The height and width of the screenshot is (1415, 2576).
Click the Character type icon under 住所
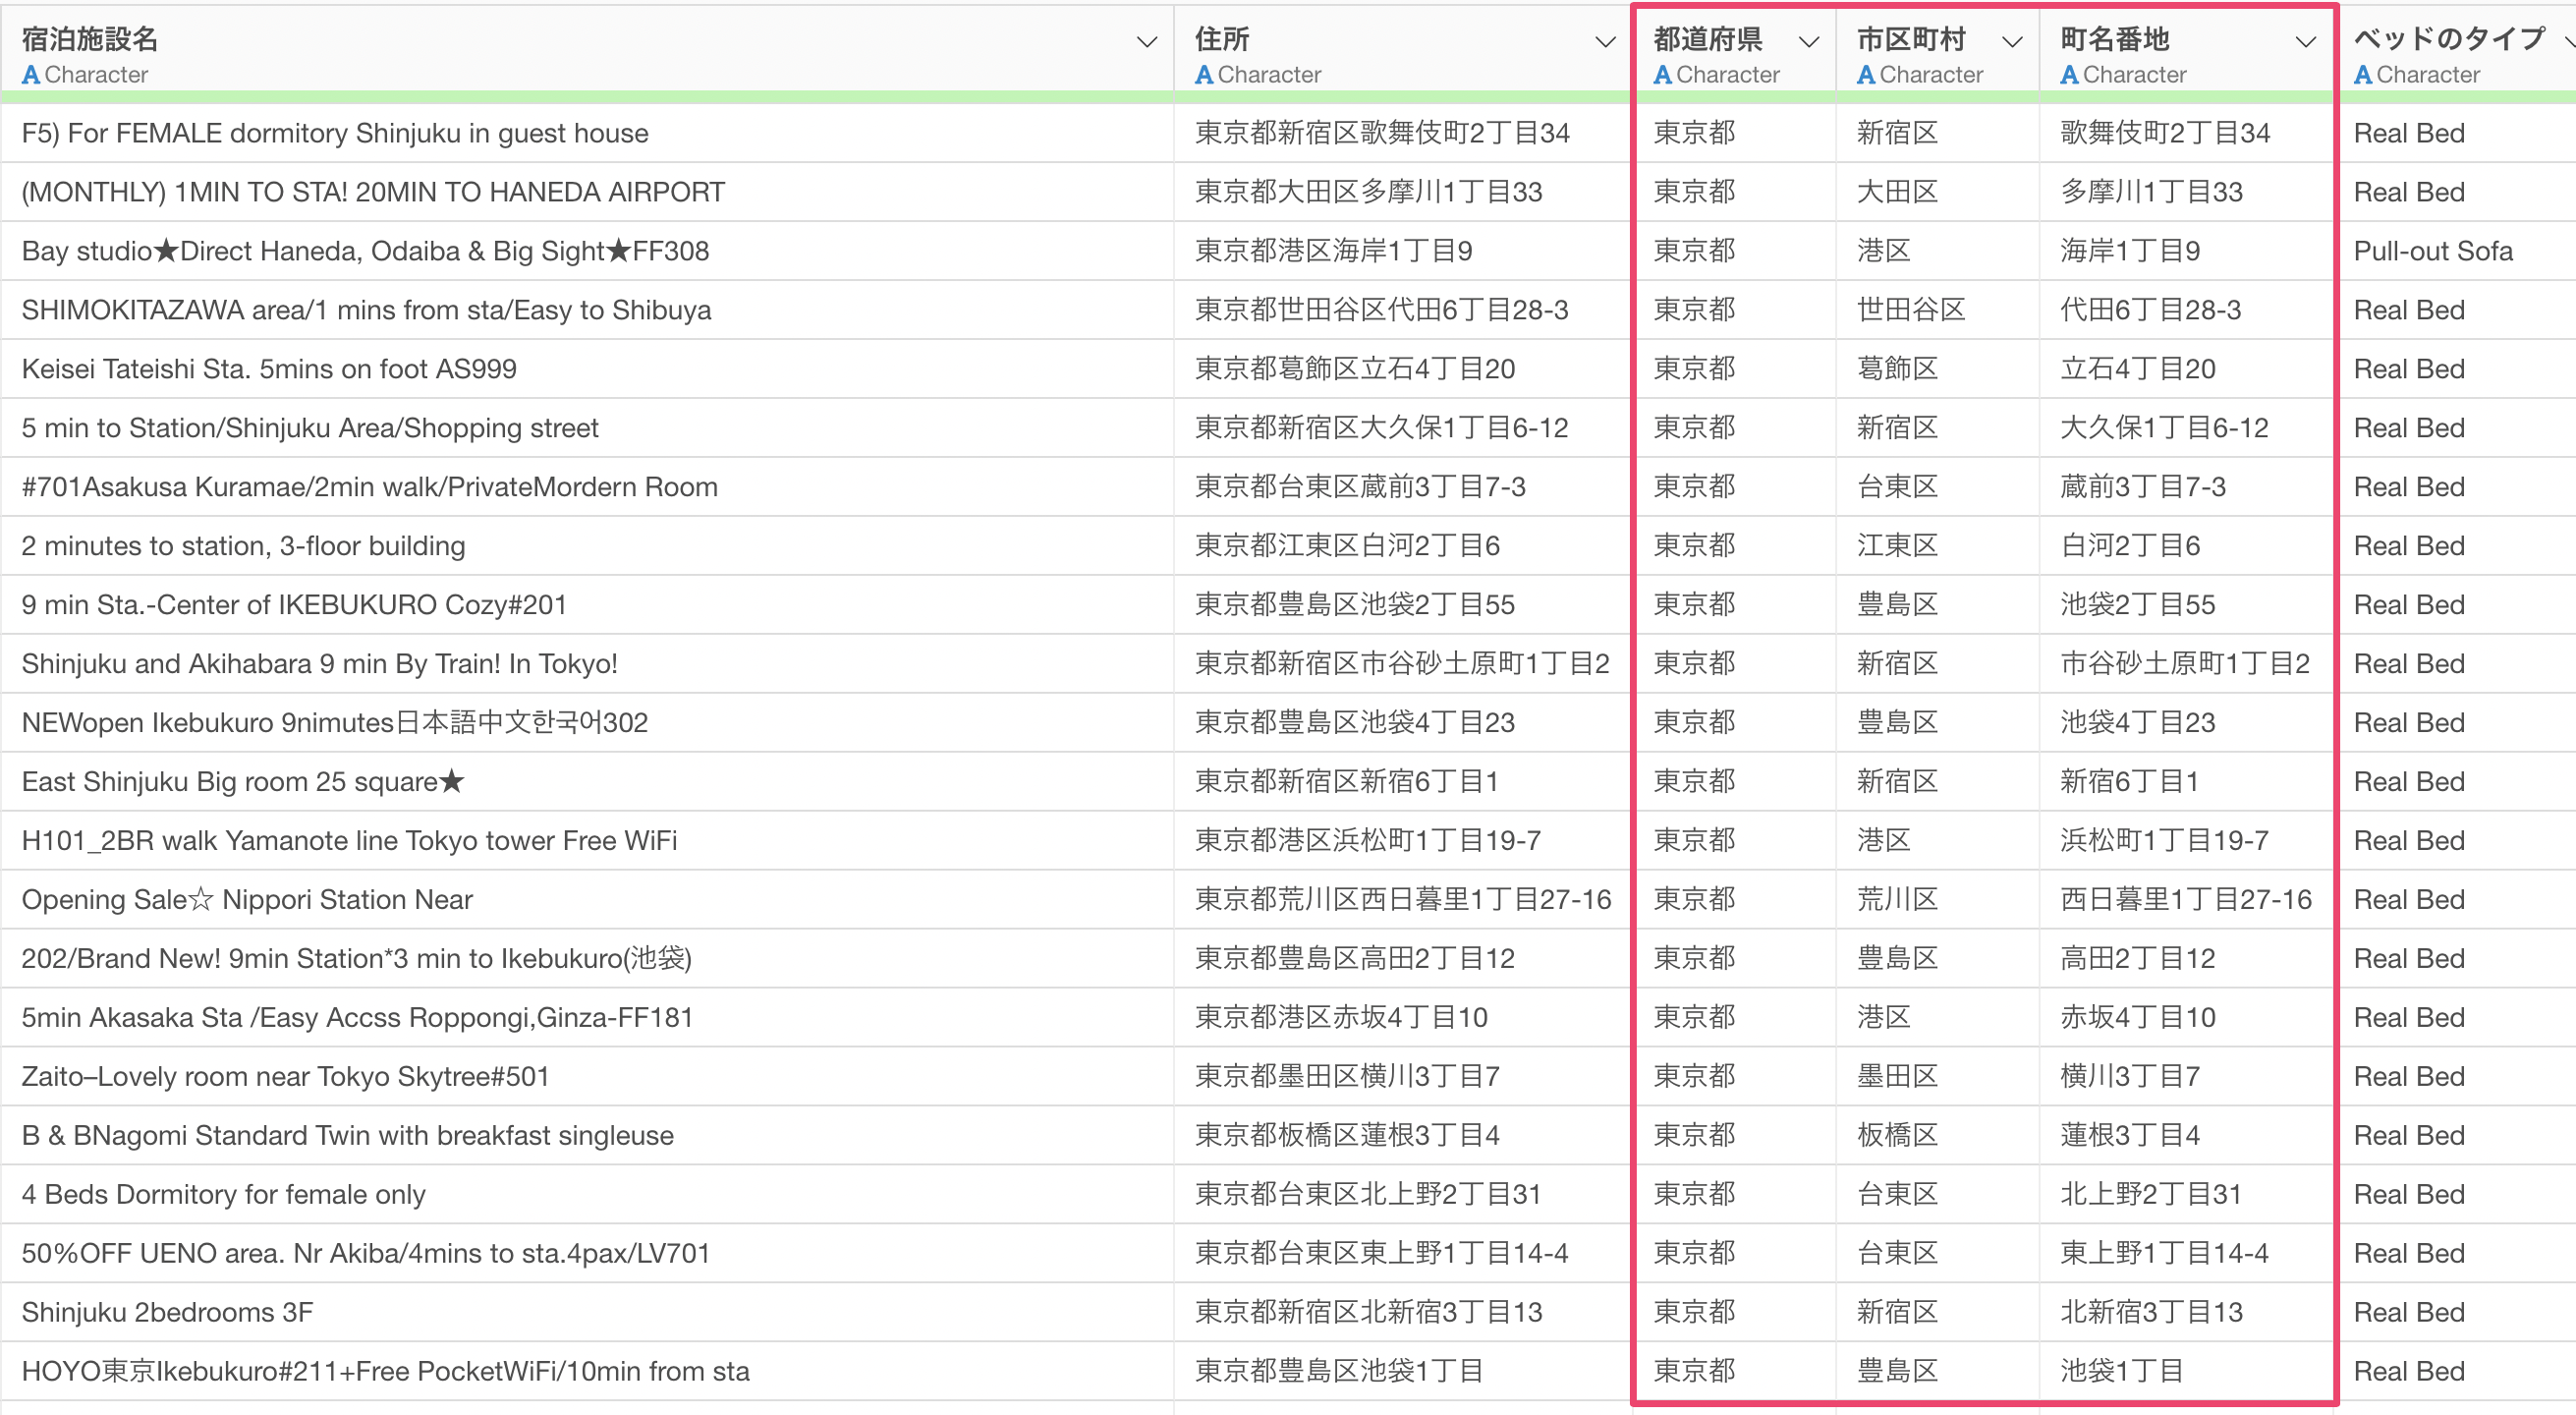[x=1204, y=75]
